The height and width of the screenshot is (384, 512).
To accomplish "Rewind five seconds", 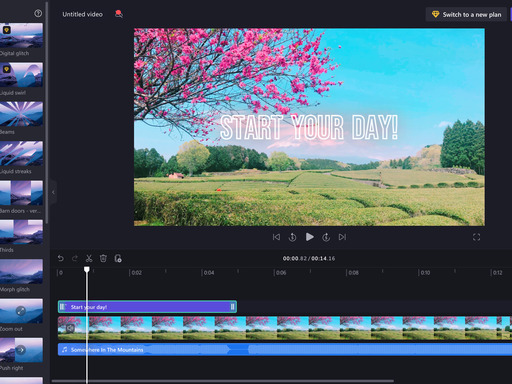I will click(292, 237).
